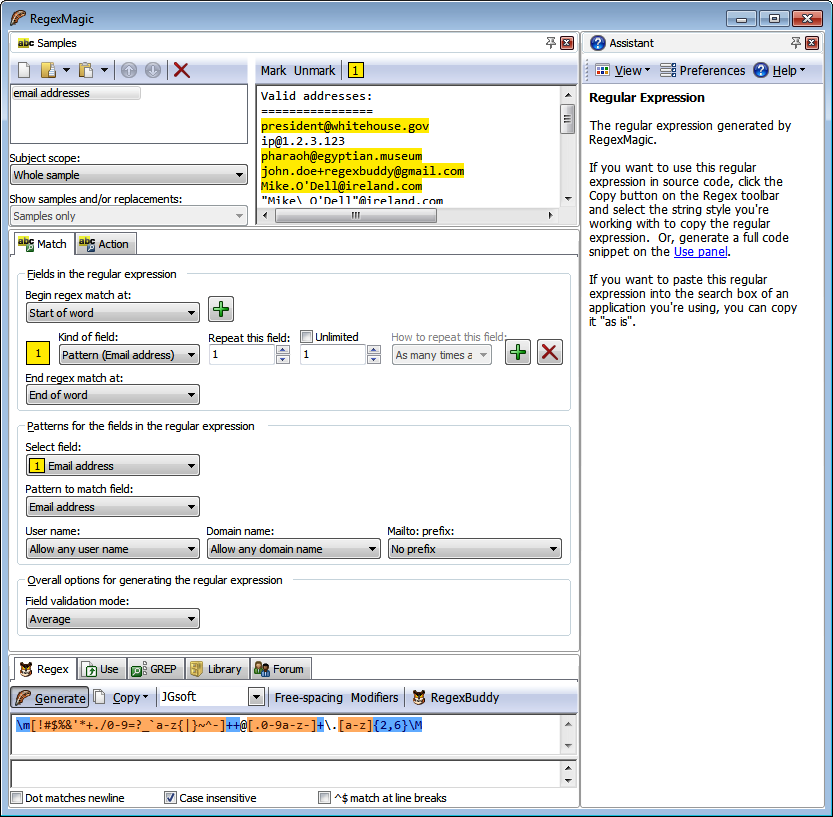This screenshot has height=817, width=833.
Task: Click in the generated regex text box
Action: pos(286,735)
